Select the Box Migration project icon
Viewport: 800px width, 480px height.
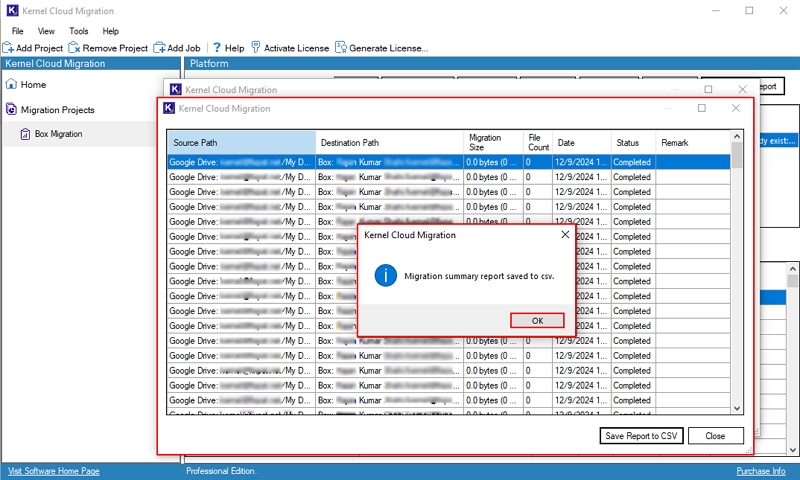pyautogui.click(x=25, y=134)
